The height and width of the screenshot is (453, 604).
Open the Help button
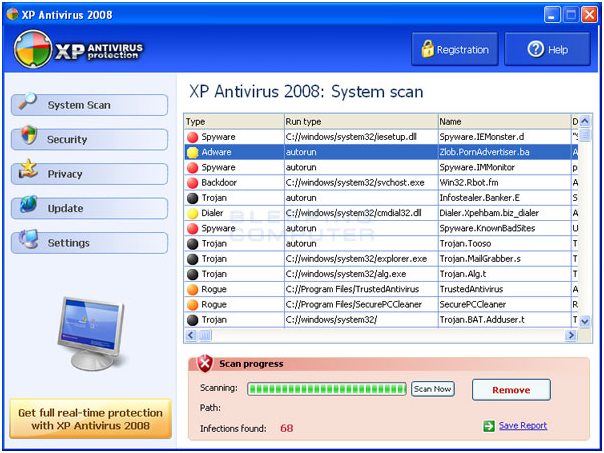click(x=547, y=49)
